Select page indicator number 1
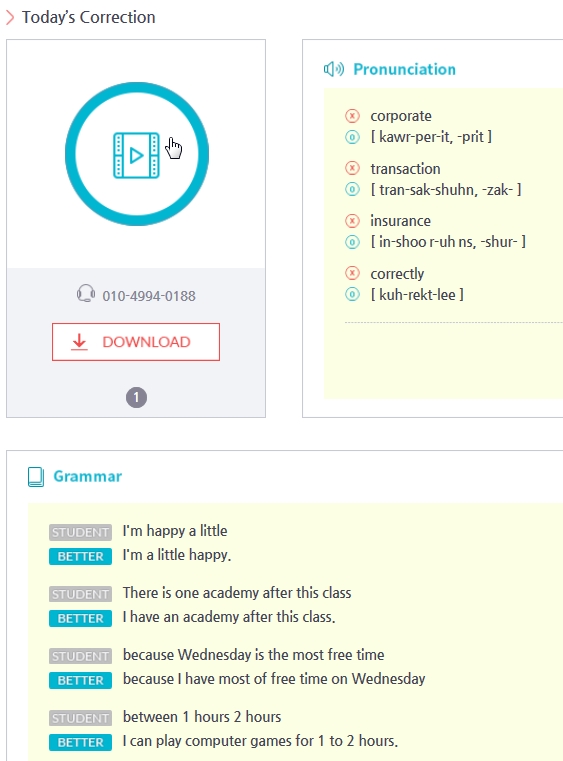 tap(136, 397)
